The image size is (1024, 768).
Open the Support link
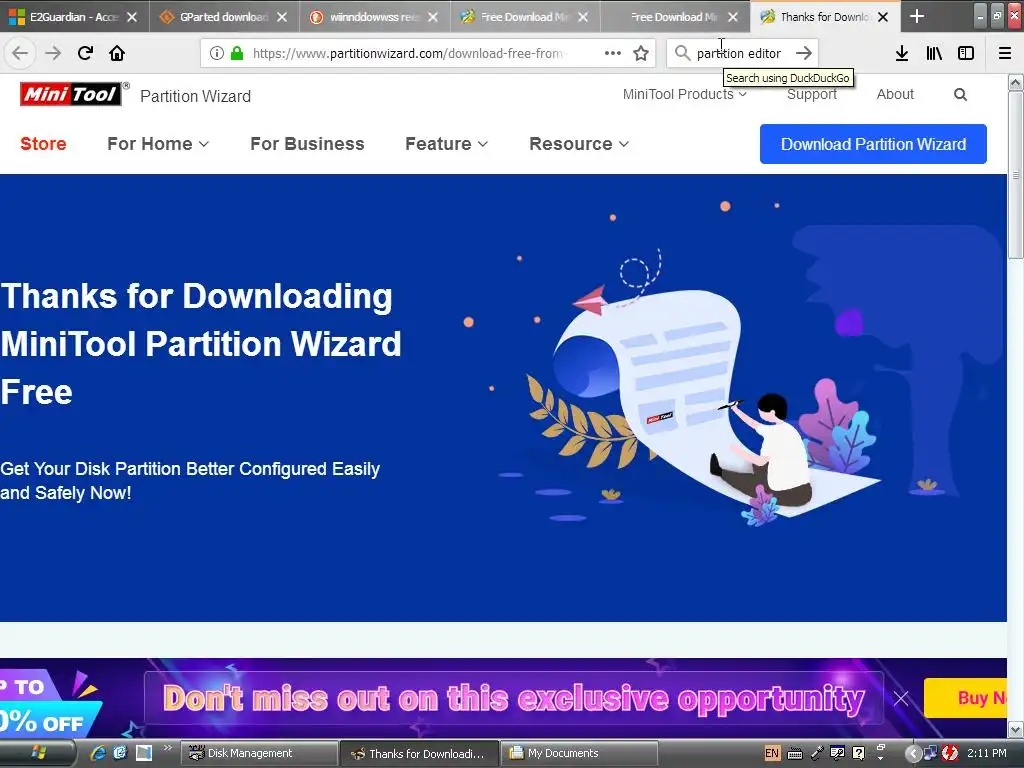click(x=812, y=95)
